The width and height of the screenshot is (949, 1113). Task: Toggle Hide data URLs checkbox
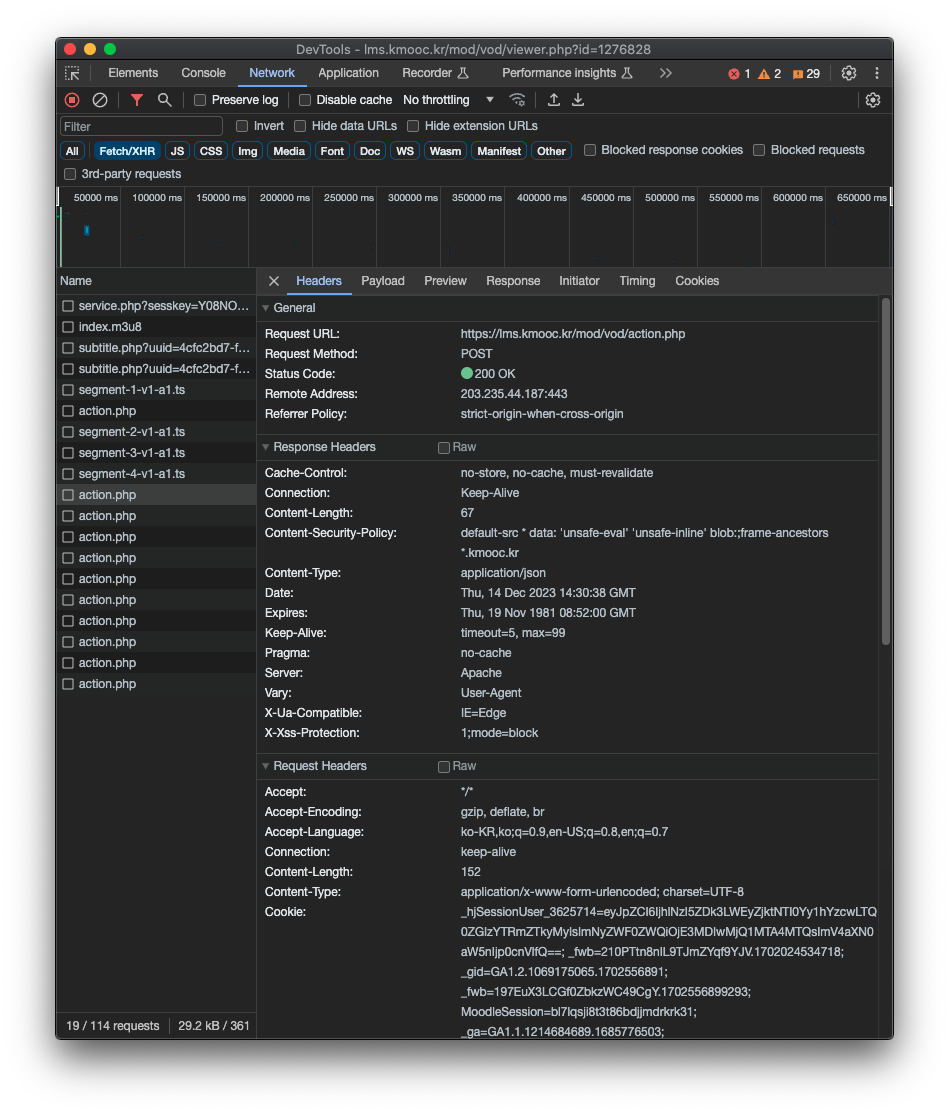[x=300, y=126]
